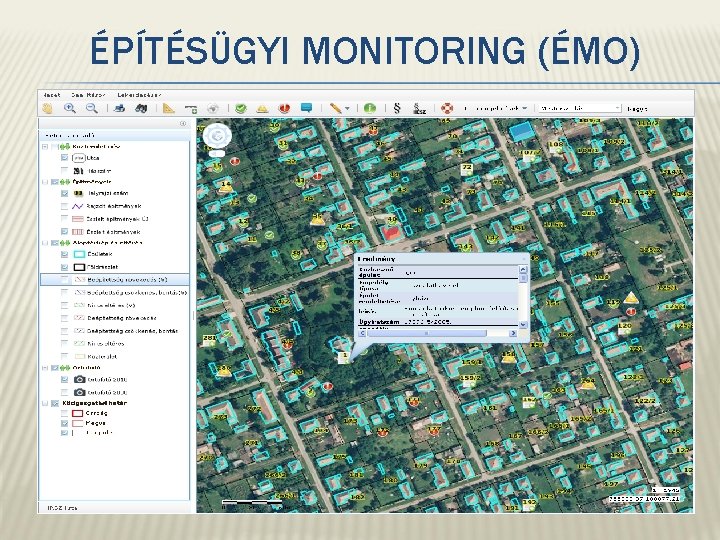
Task: Click the blue comment bubble toolbar icon
Action: [306, 108]
